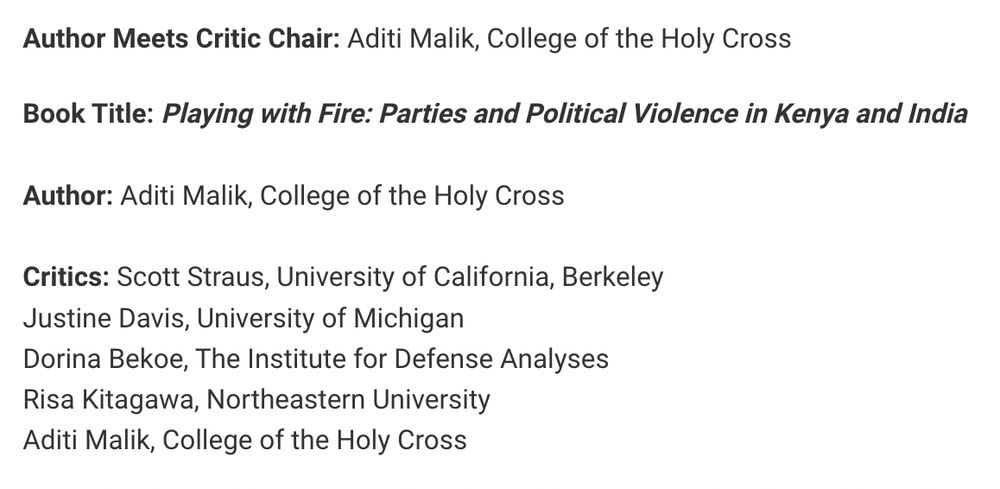This screenshot has width=1000, height=489.
Task: Click Aditi Malik in the last critics line
Action: (89, 441)
